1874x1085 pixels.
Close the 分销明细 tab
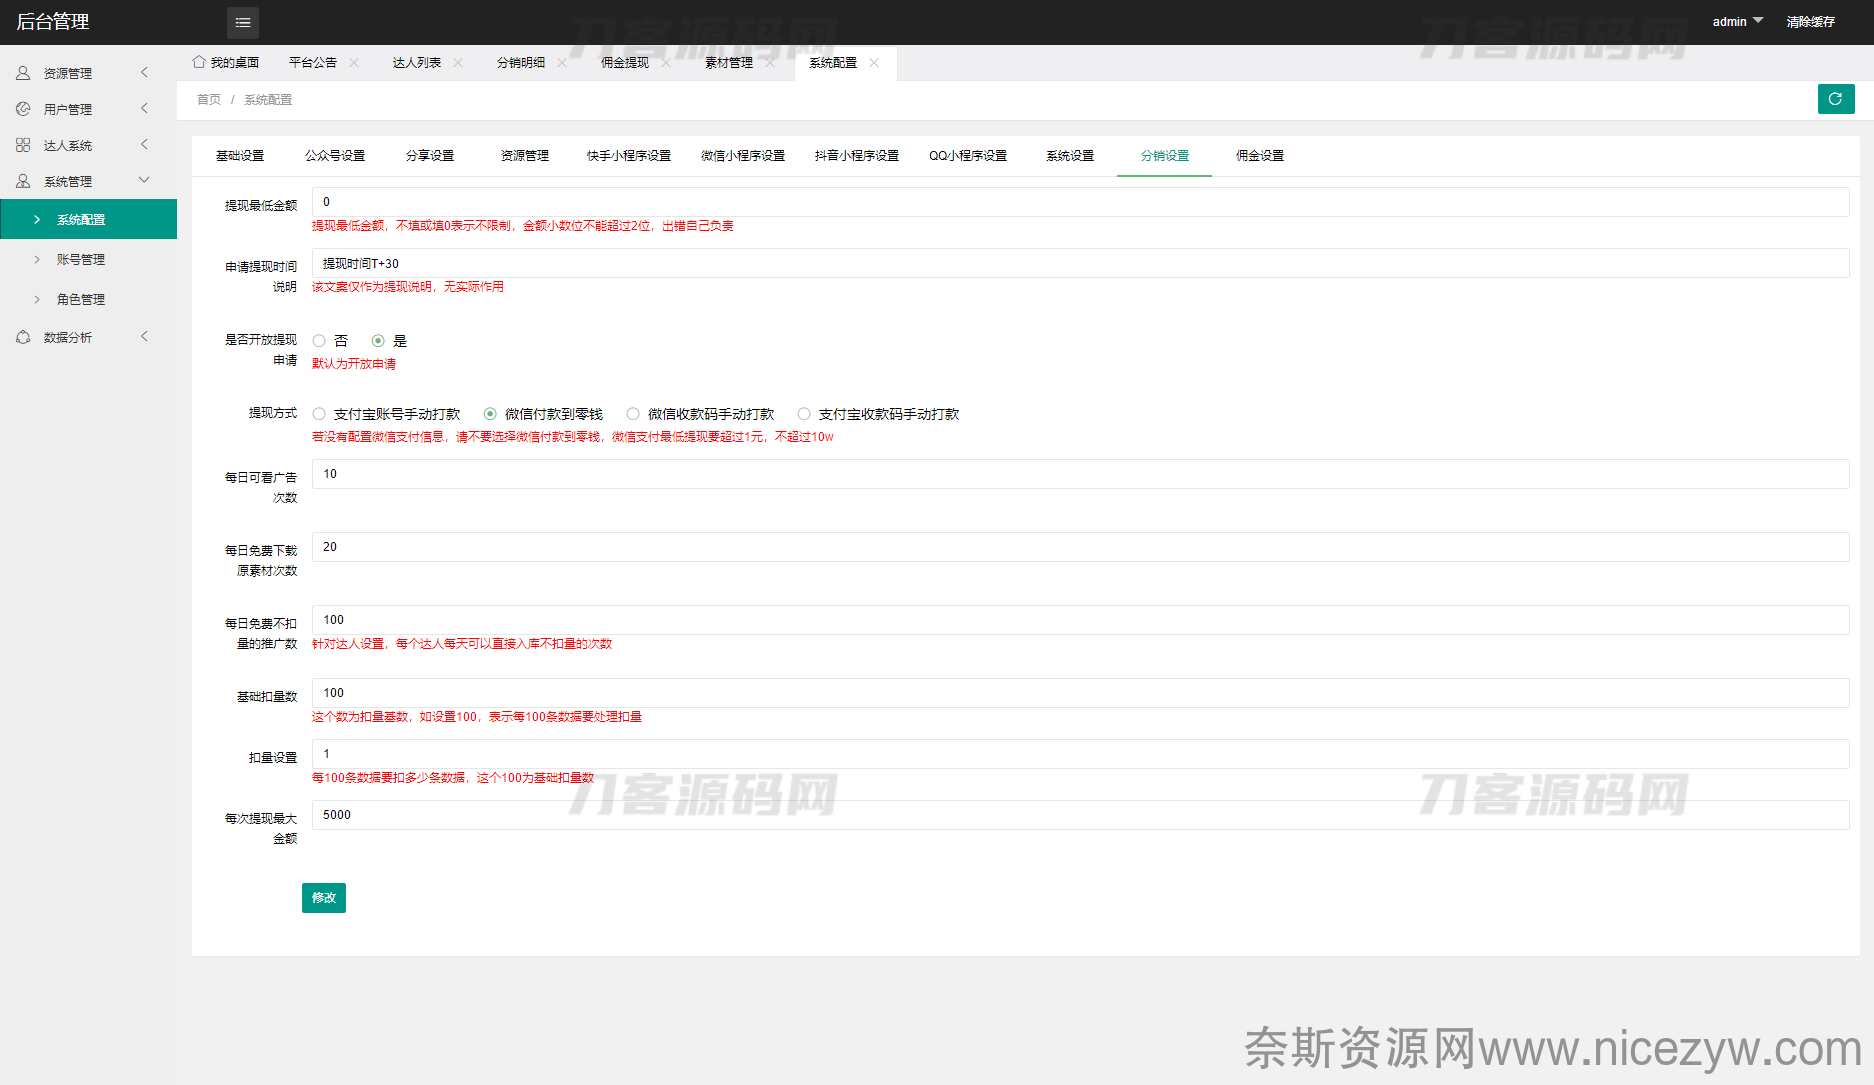pyautogui.click(x=562, y=62)
